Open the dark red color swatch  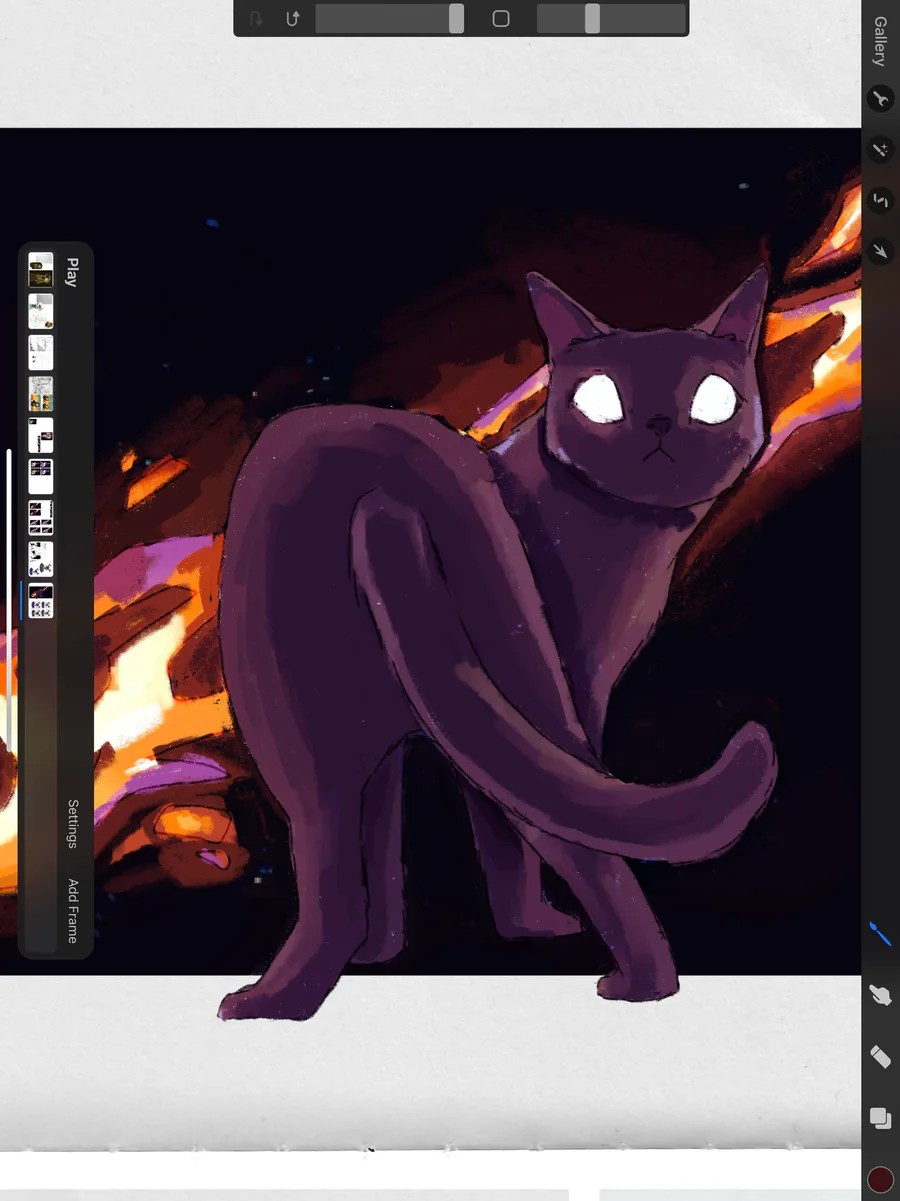(880, 1180)
